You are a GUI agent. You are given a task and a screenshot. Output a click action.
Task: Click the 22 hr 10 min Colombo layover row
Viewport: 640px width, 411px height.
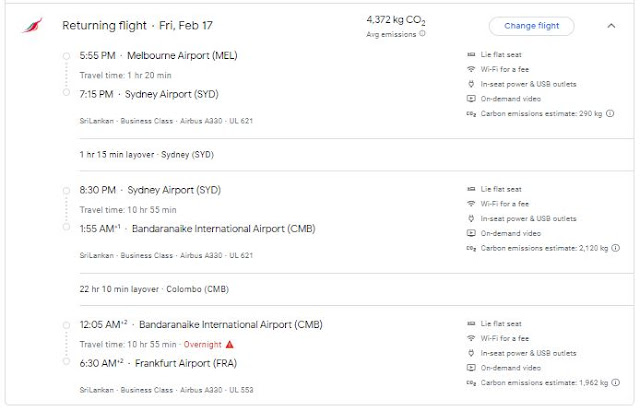(148, 290)
